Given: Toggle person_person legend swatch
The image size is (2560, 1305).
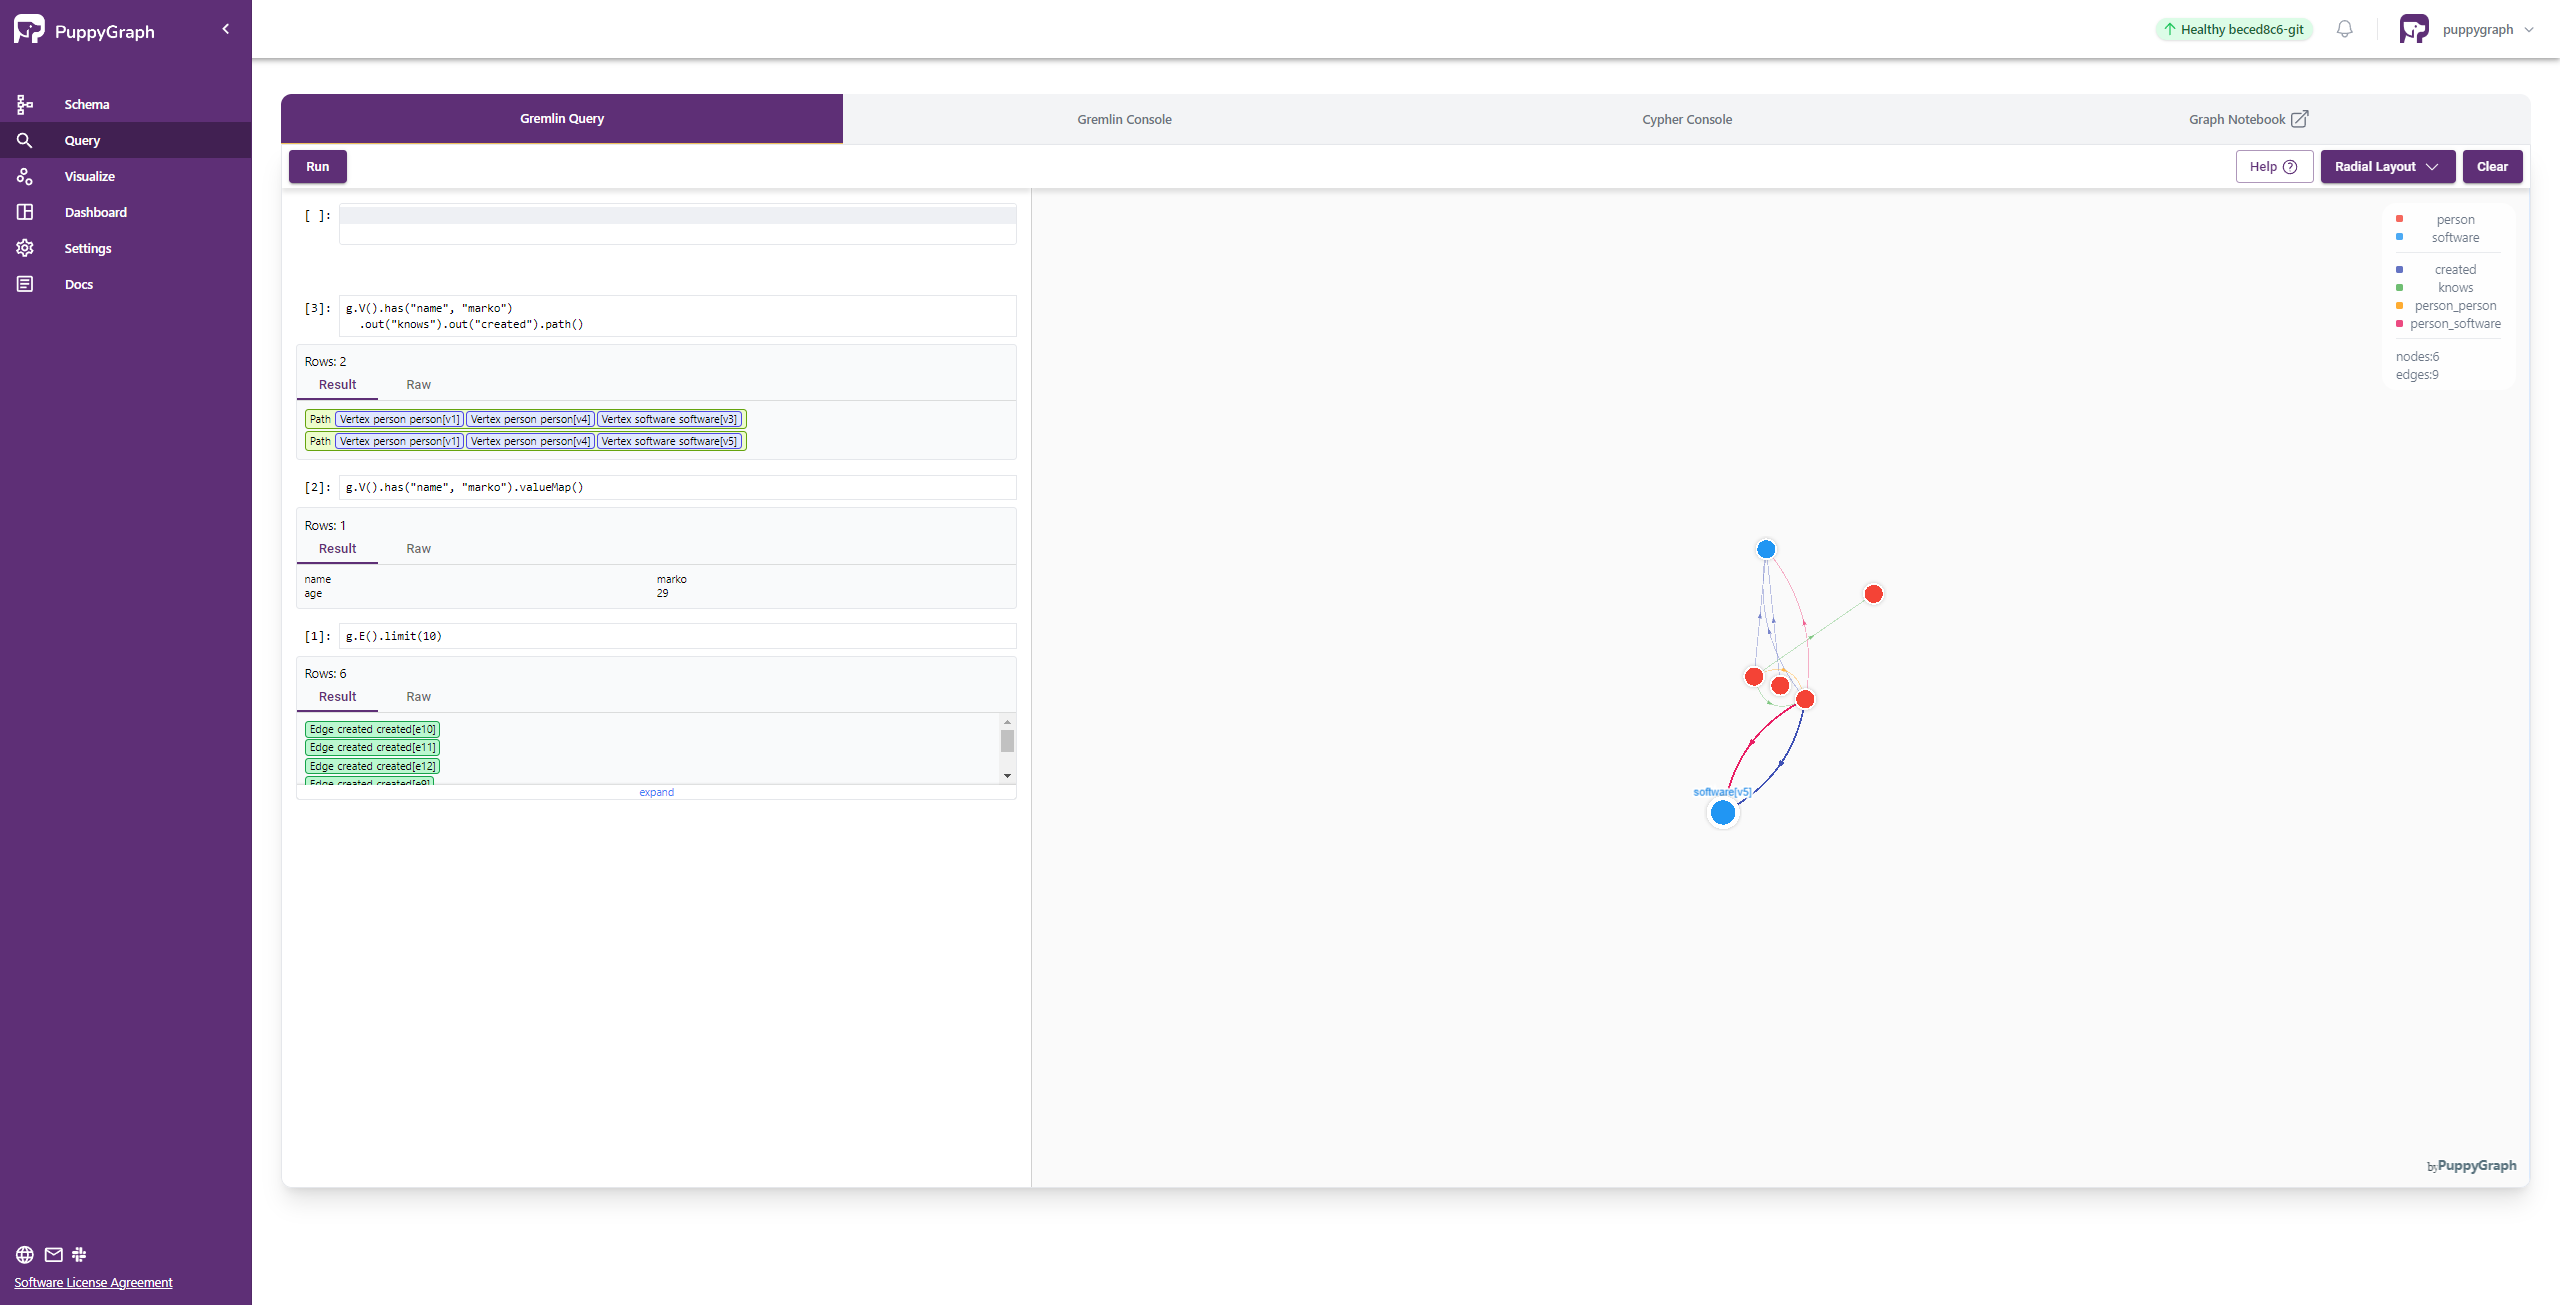Looking at the screenshot, I should (x=2399, y=305).
